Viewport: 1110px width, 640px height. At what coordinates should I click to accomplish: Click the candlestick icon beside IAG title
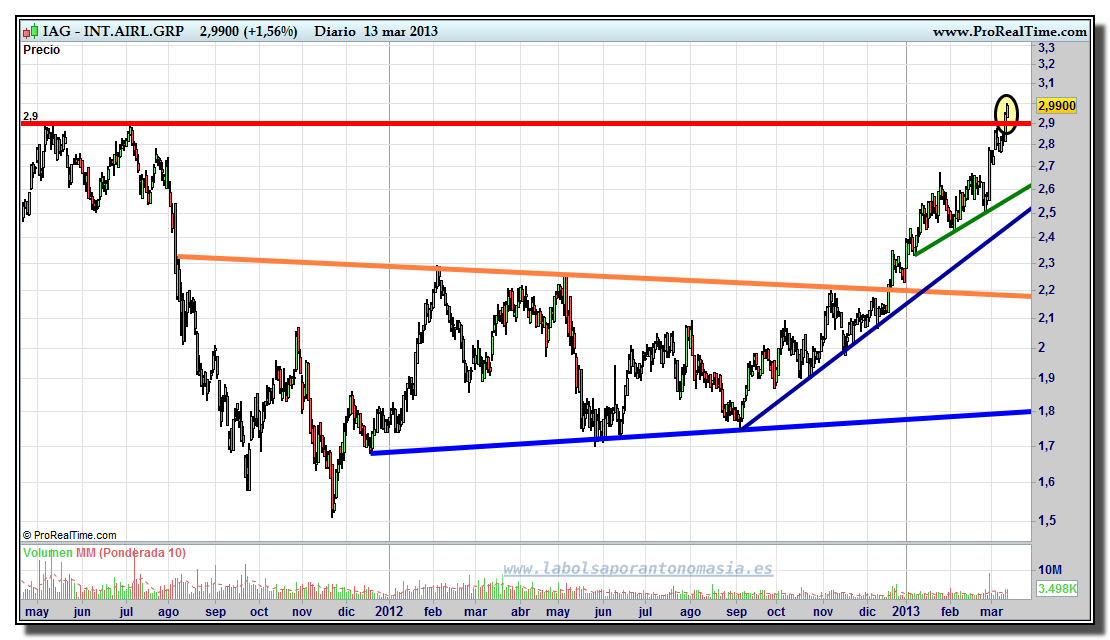pyautogui.click(x=29, y=31)
